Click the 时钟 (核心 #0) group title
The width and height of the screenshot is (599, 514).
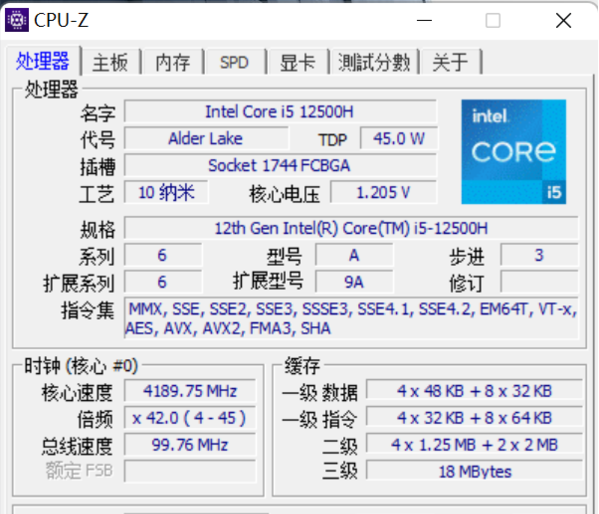pos(81,366)
